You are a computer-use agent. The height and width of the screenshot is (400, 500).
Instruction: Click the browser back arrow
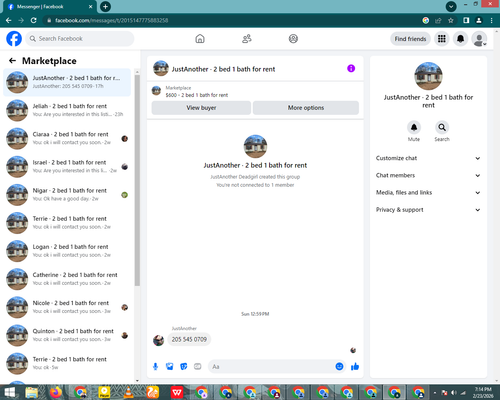pyautogui.click(x=8, y=20)
